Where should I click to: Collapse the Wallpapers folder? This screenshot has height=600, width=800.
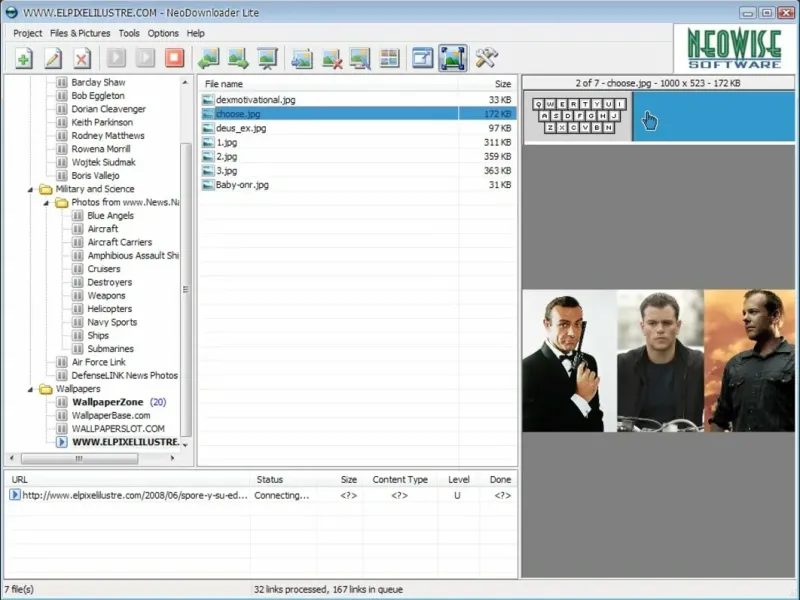click(30, 389)
